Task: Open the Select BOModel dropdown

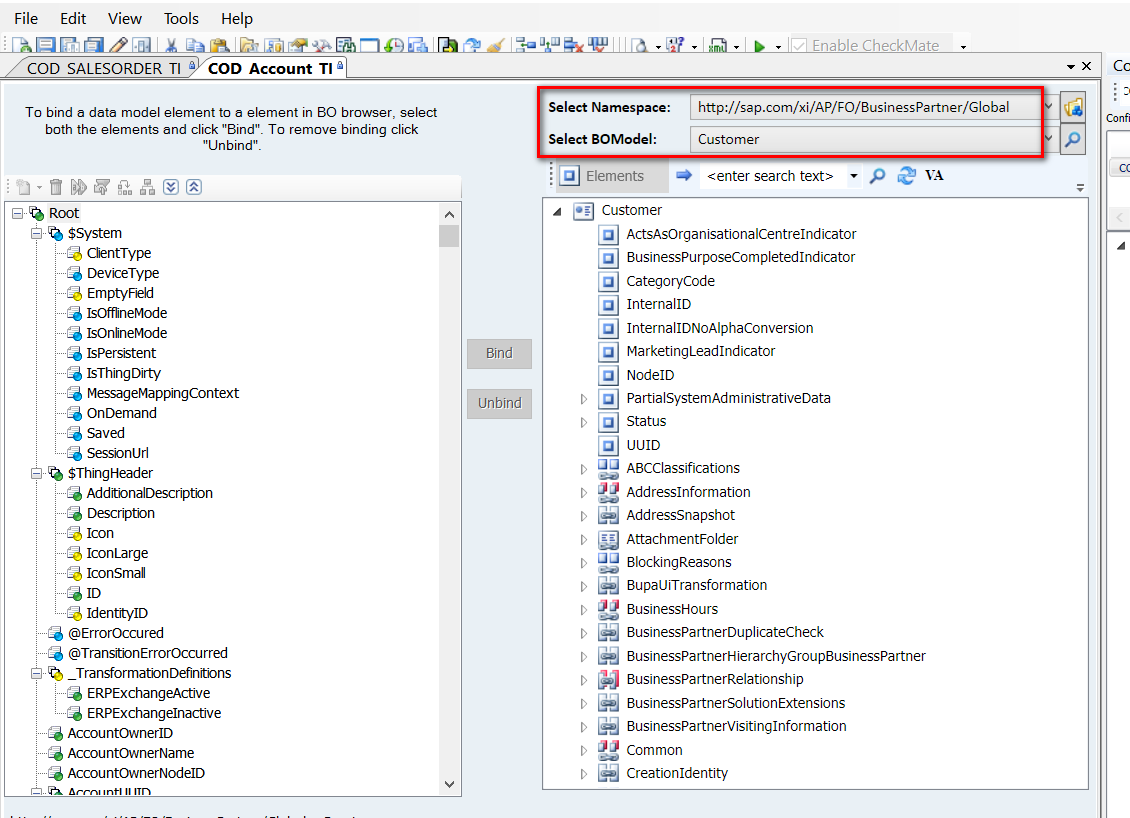Action: coord(1049,139)
